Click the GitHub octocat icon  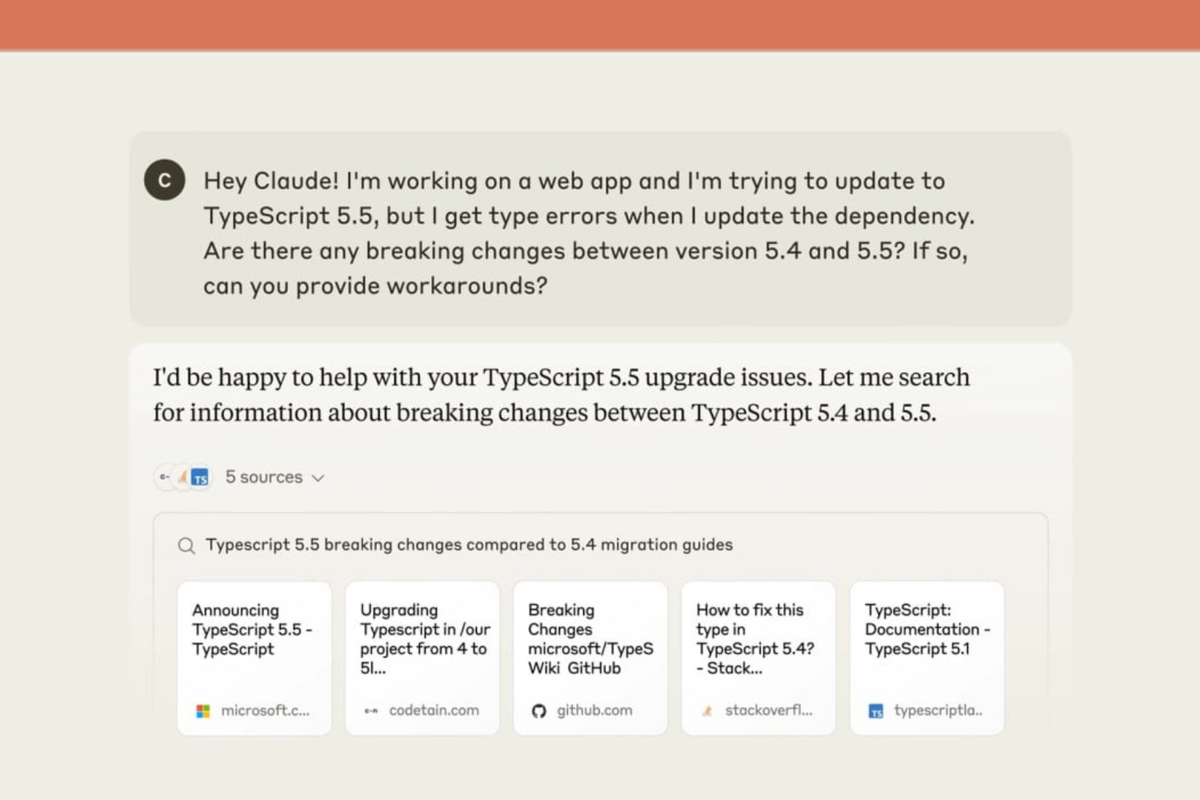pyautogui.click(x=539, y=711)
